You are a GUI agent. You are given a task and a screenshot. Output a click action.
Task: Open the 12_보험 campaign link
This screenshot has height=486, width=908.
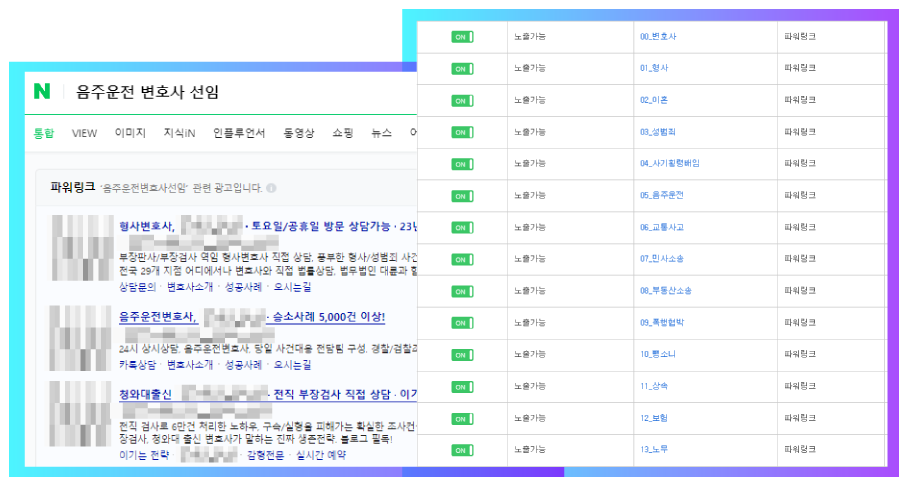click(654, 418)
